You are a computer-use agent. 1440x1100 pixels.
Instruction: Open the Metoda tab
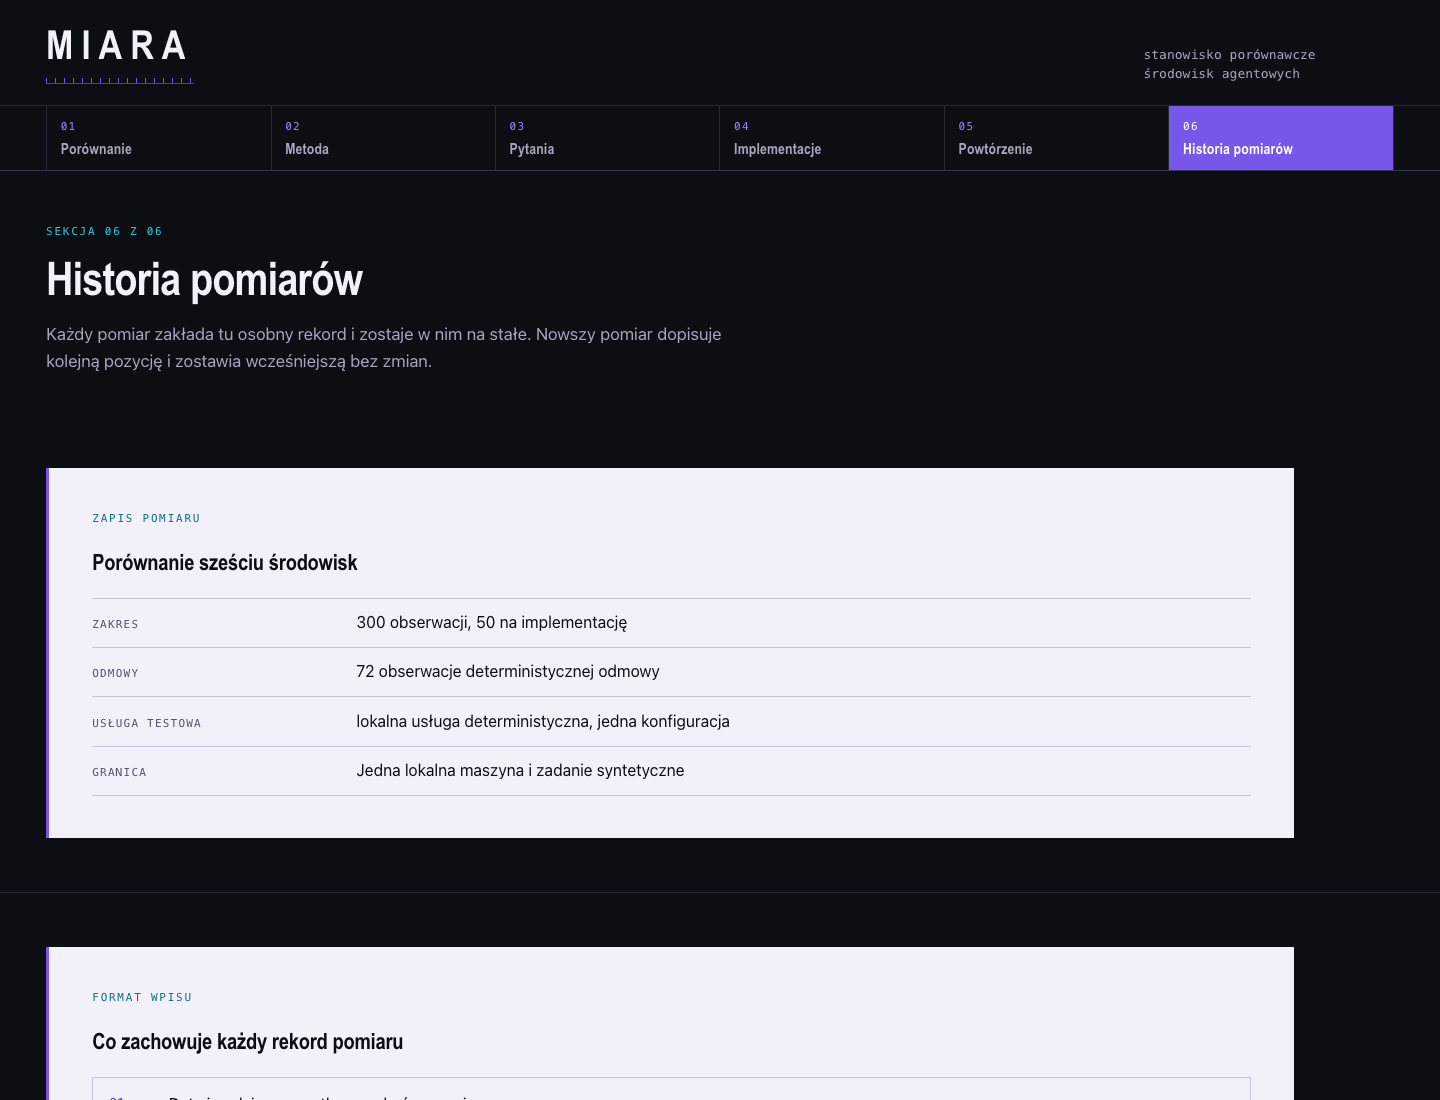383,138
